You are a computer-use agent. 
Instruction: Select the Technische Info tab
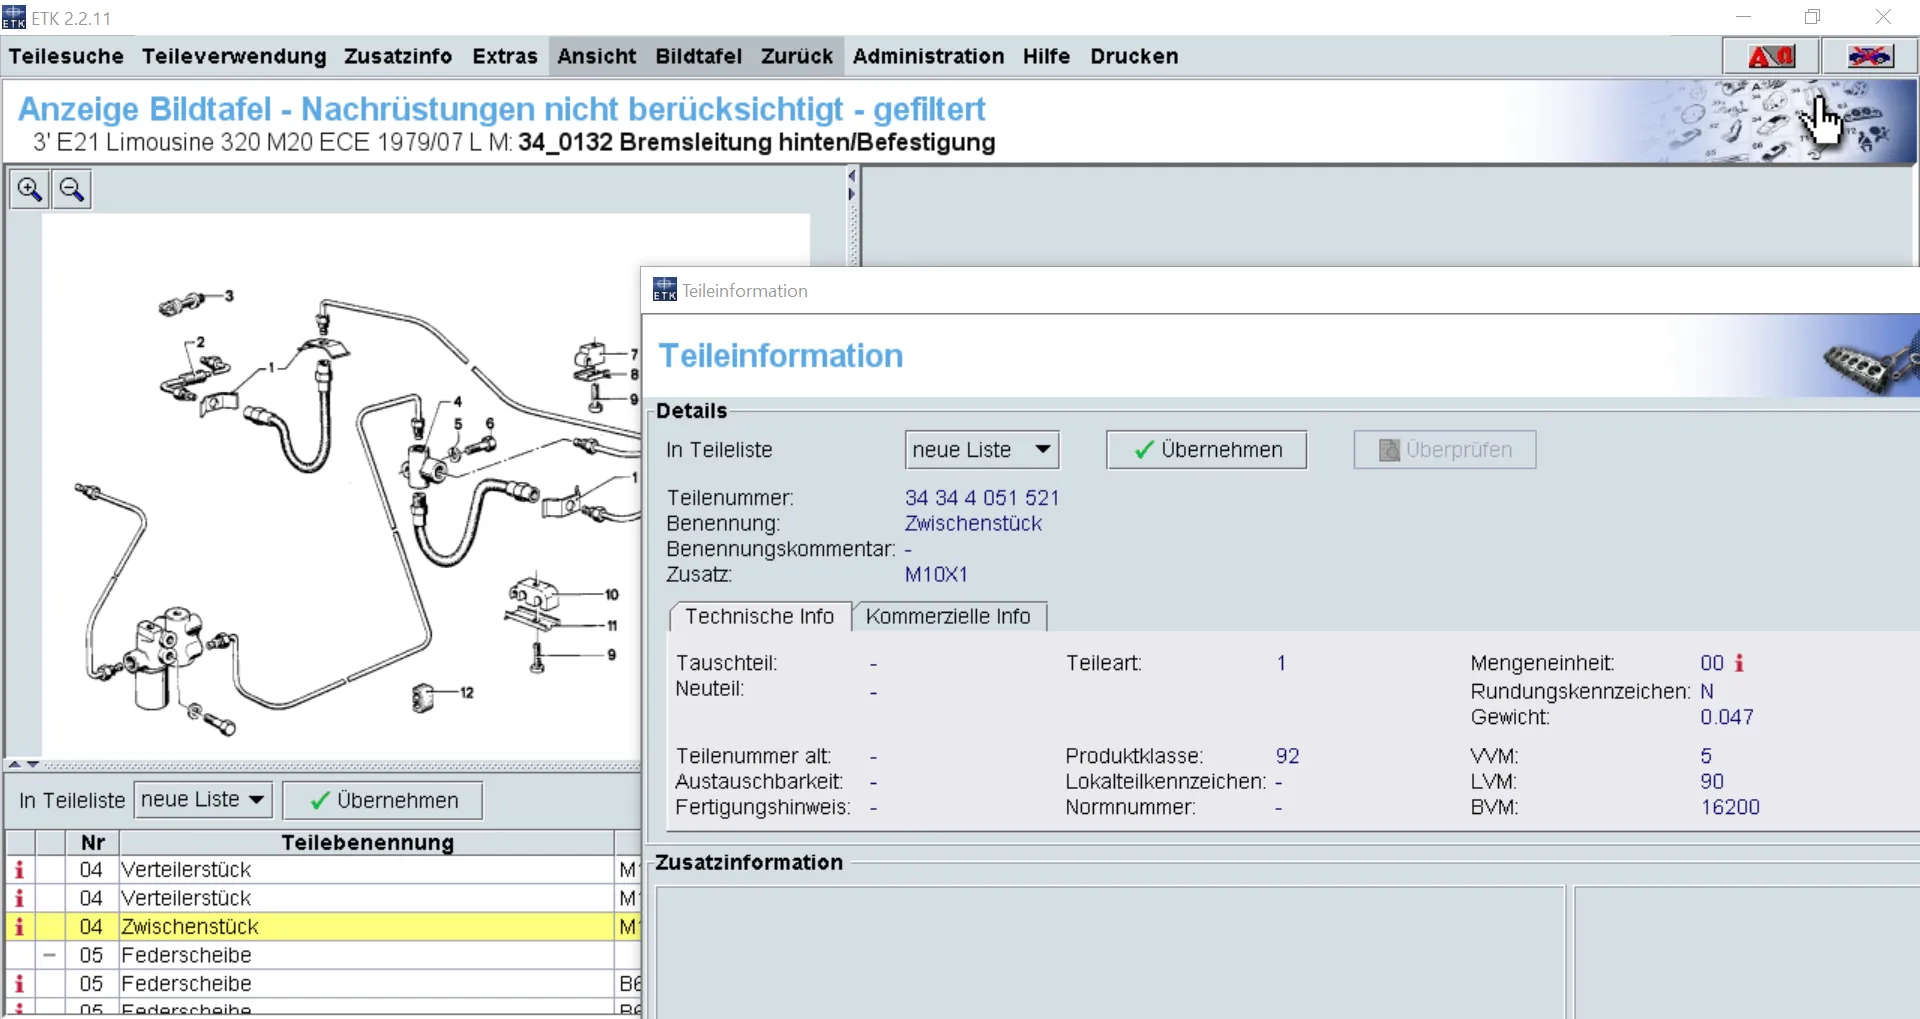(759, 616)
